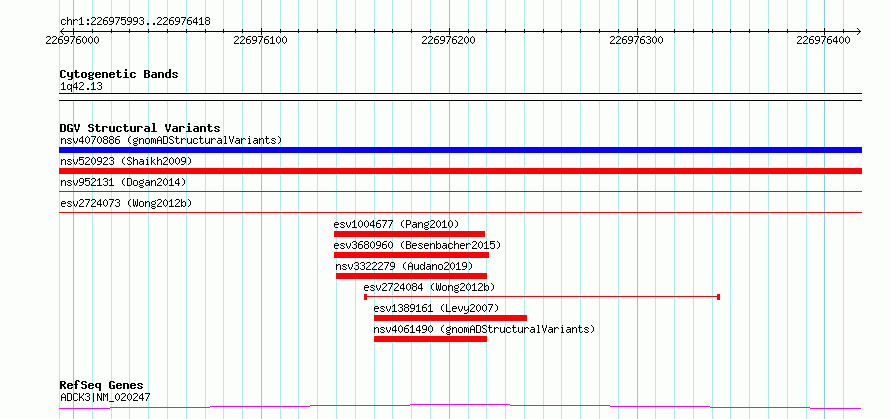Click ruler position 226976200
This screenshot has height=419, width=890.
click(x=448, y=40)
